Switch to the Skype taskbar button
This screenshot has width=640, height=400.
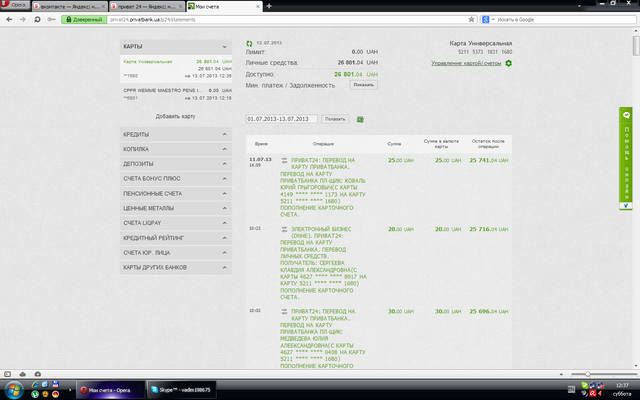(x=182, y=390)
